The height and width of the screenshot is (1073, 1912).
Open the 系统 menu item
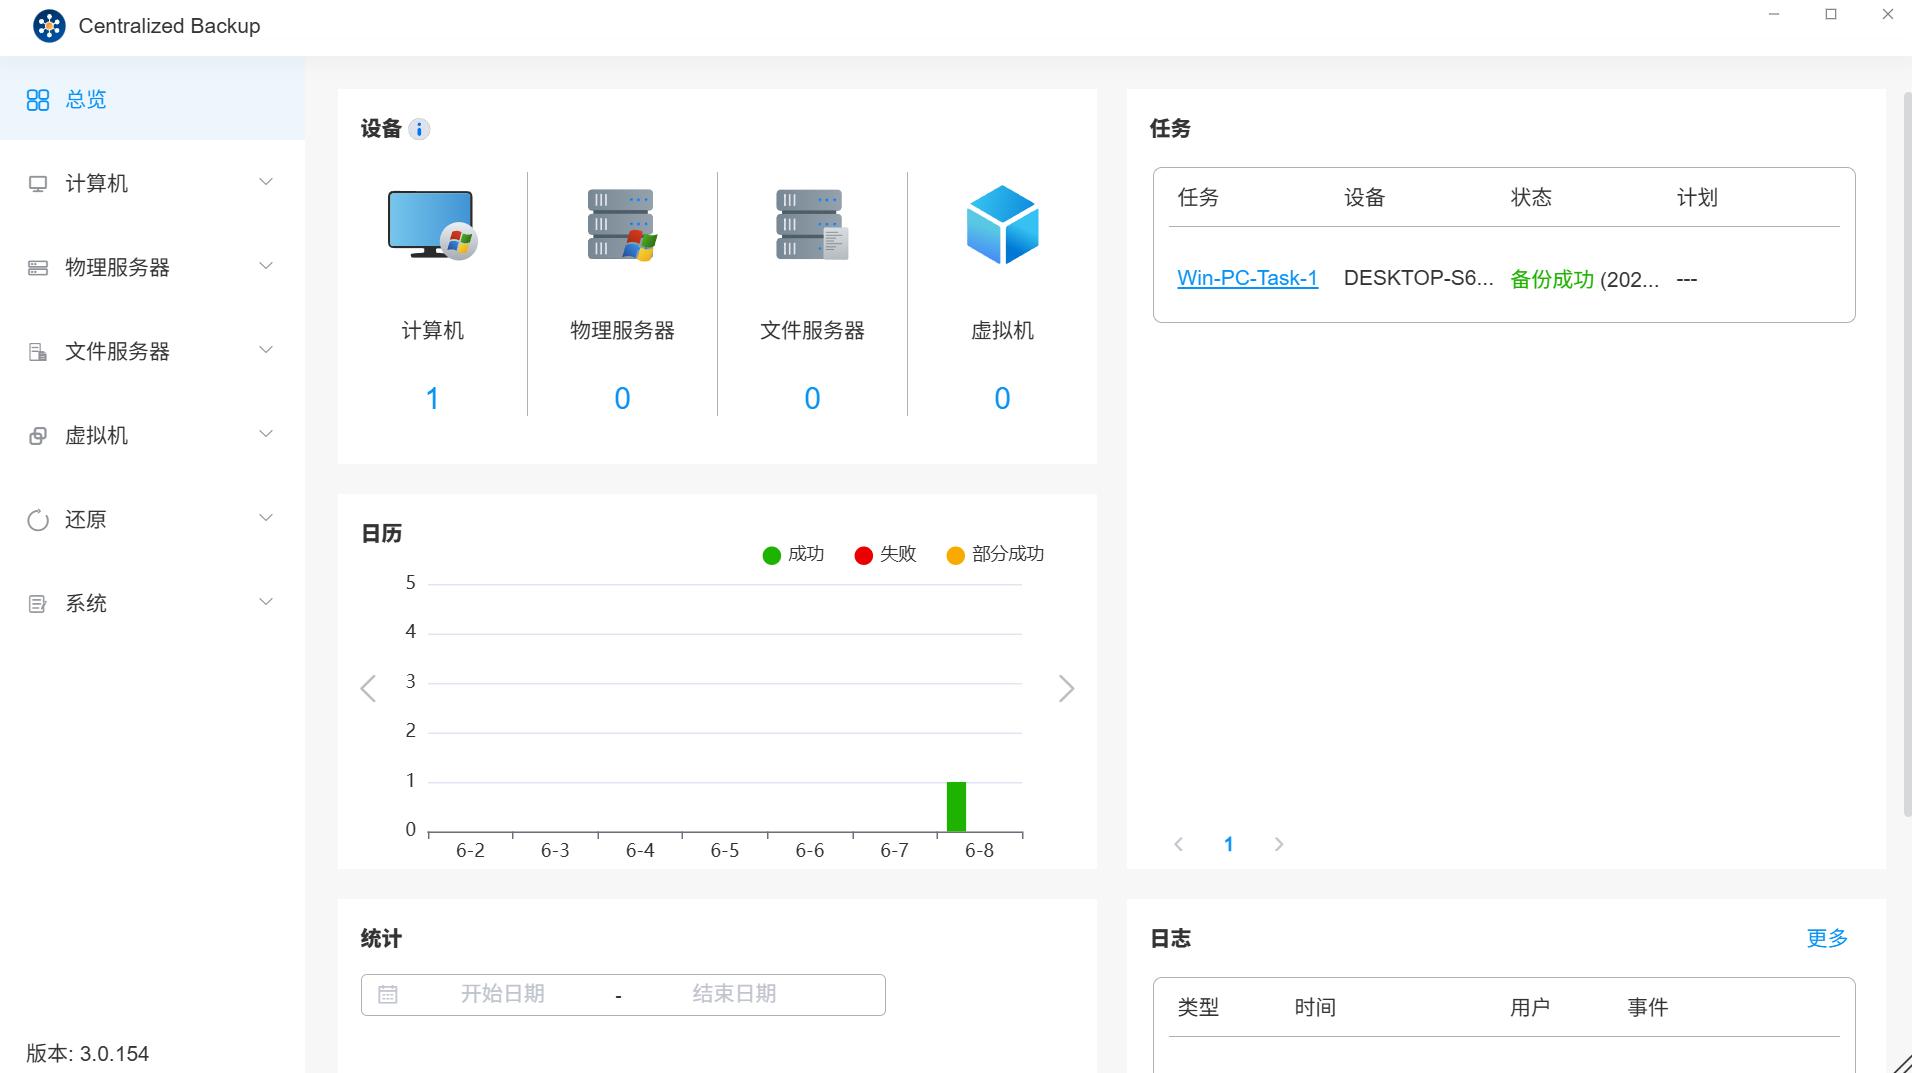pyautogui.click(x=152, y=603)
